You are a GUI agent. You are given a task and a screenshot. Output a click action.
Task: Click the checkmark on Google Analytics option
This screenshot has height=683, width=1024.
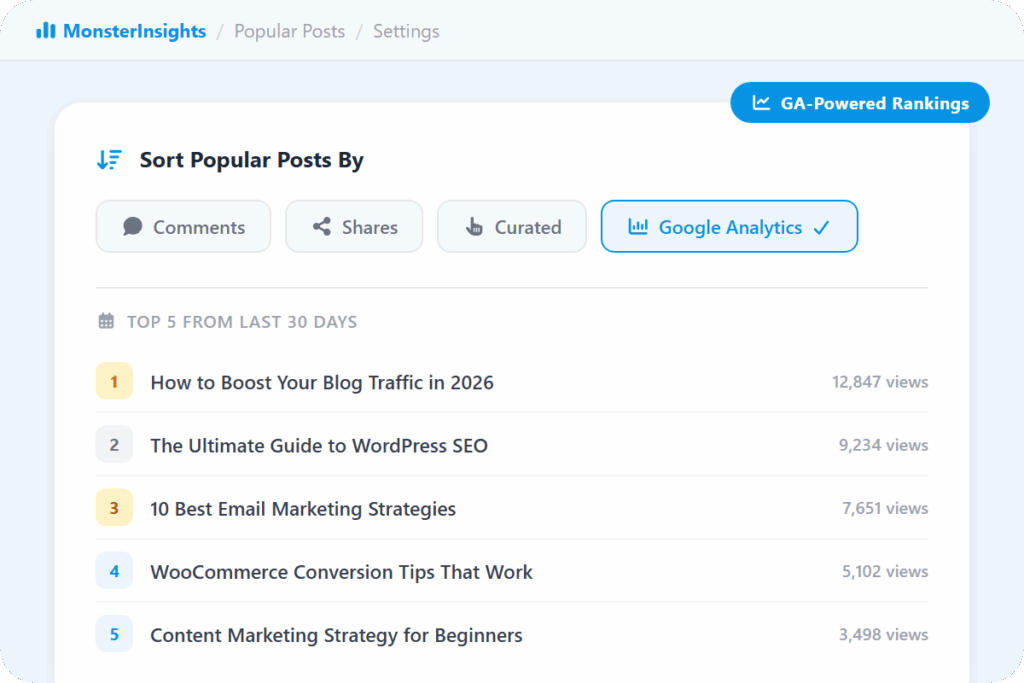[x=821, y=228]
